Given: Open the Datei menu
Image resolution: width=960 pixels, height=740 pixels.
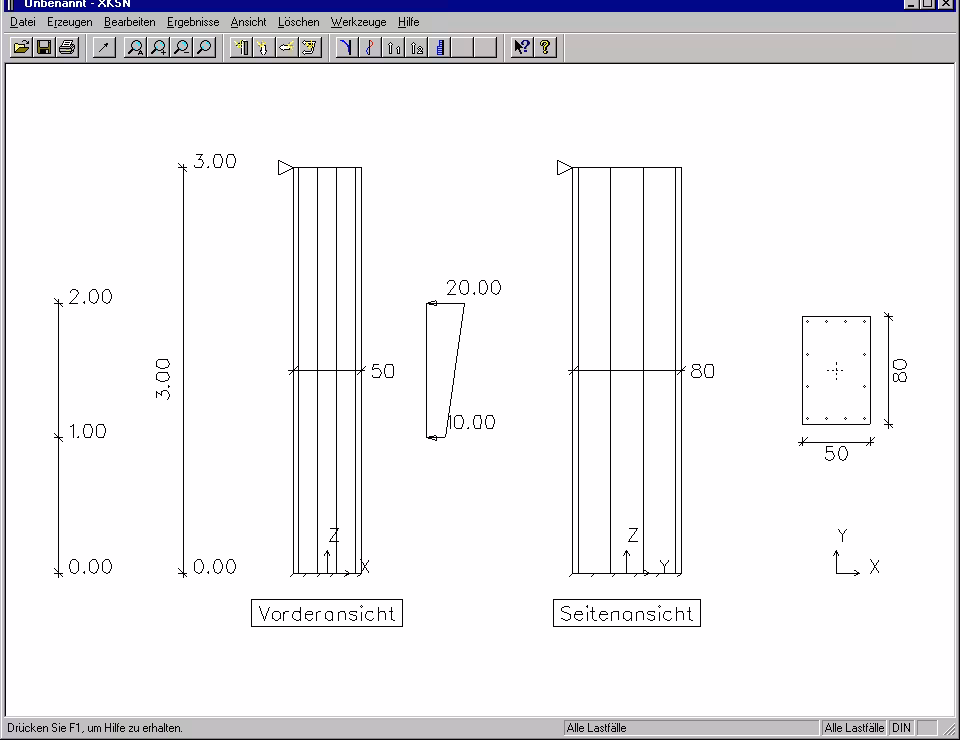Looking at the screenshot, I should point(22,22).
